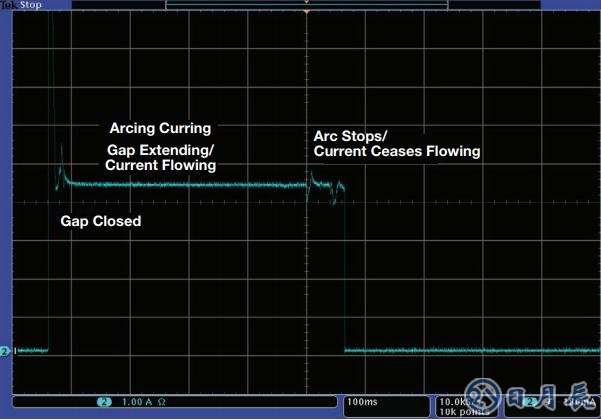Select the 100ms timebase readout
This screenshot has height=420, width=601.
[362, 402]
